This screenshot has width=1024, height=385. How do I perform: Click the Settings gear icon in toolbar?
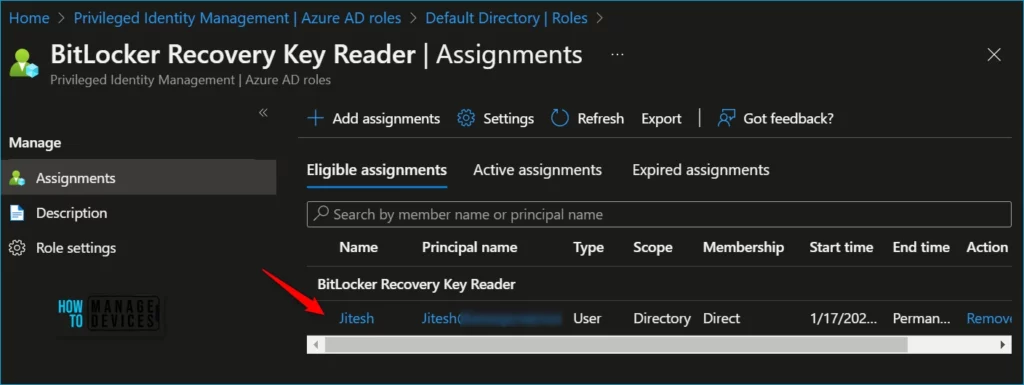(x=466, y=118)
